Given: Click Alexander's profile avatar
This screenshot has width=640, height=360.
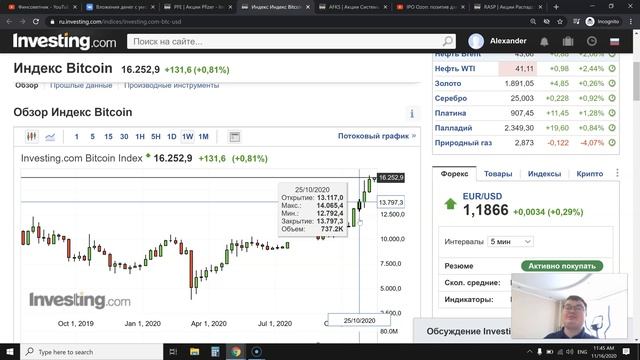Looking at the screenshot, I should 476,41.
